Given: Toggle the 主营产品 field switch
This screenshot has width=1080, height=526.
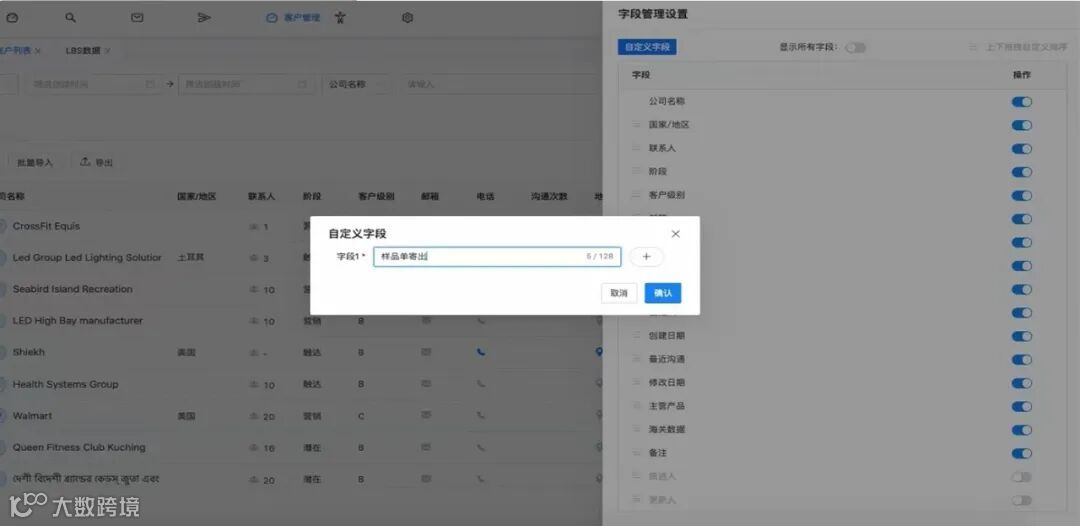Looking at the screenshot, I should (1021, 406).
